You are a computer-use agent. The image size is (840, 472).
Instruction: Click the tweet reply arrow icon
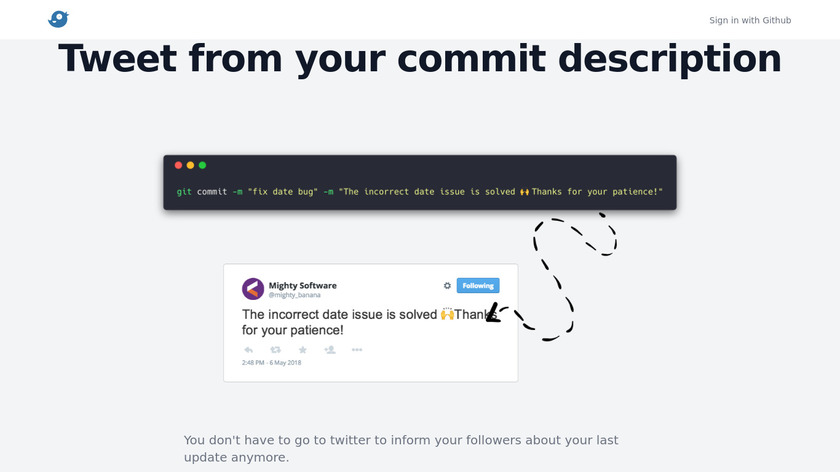249,349
